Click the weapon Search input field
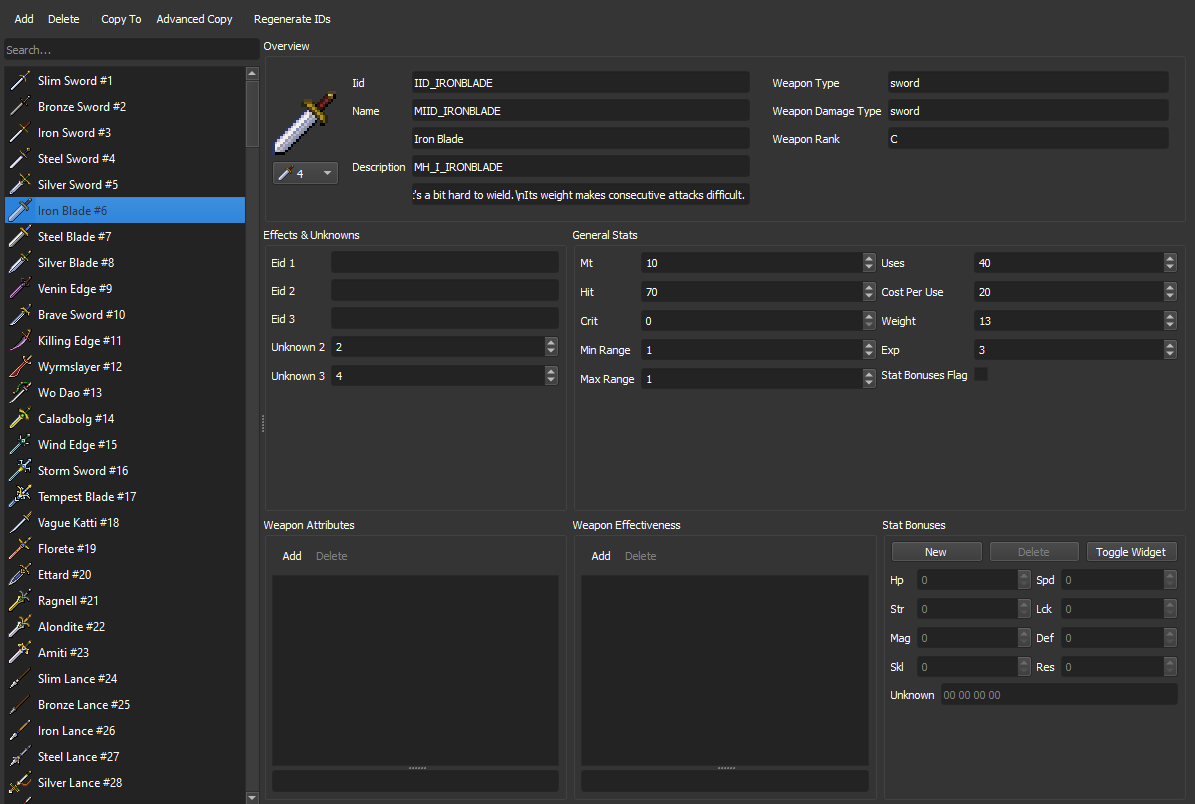This screenshot has width=1195, height=804. coord(130,49)
